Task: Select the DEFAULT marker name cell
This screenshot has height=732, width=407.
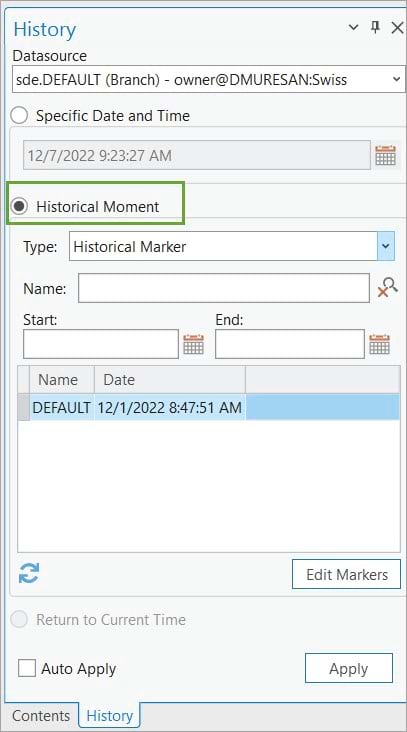Action: click(62, 407)
